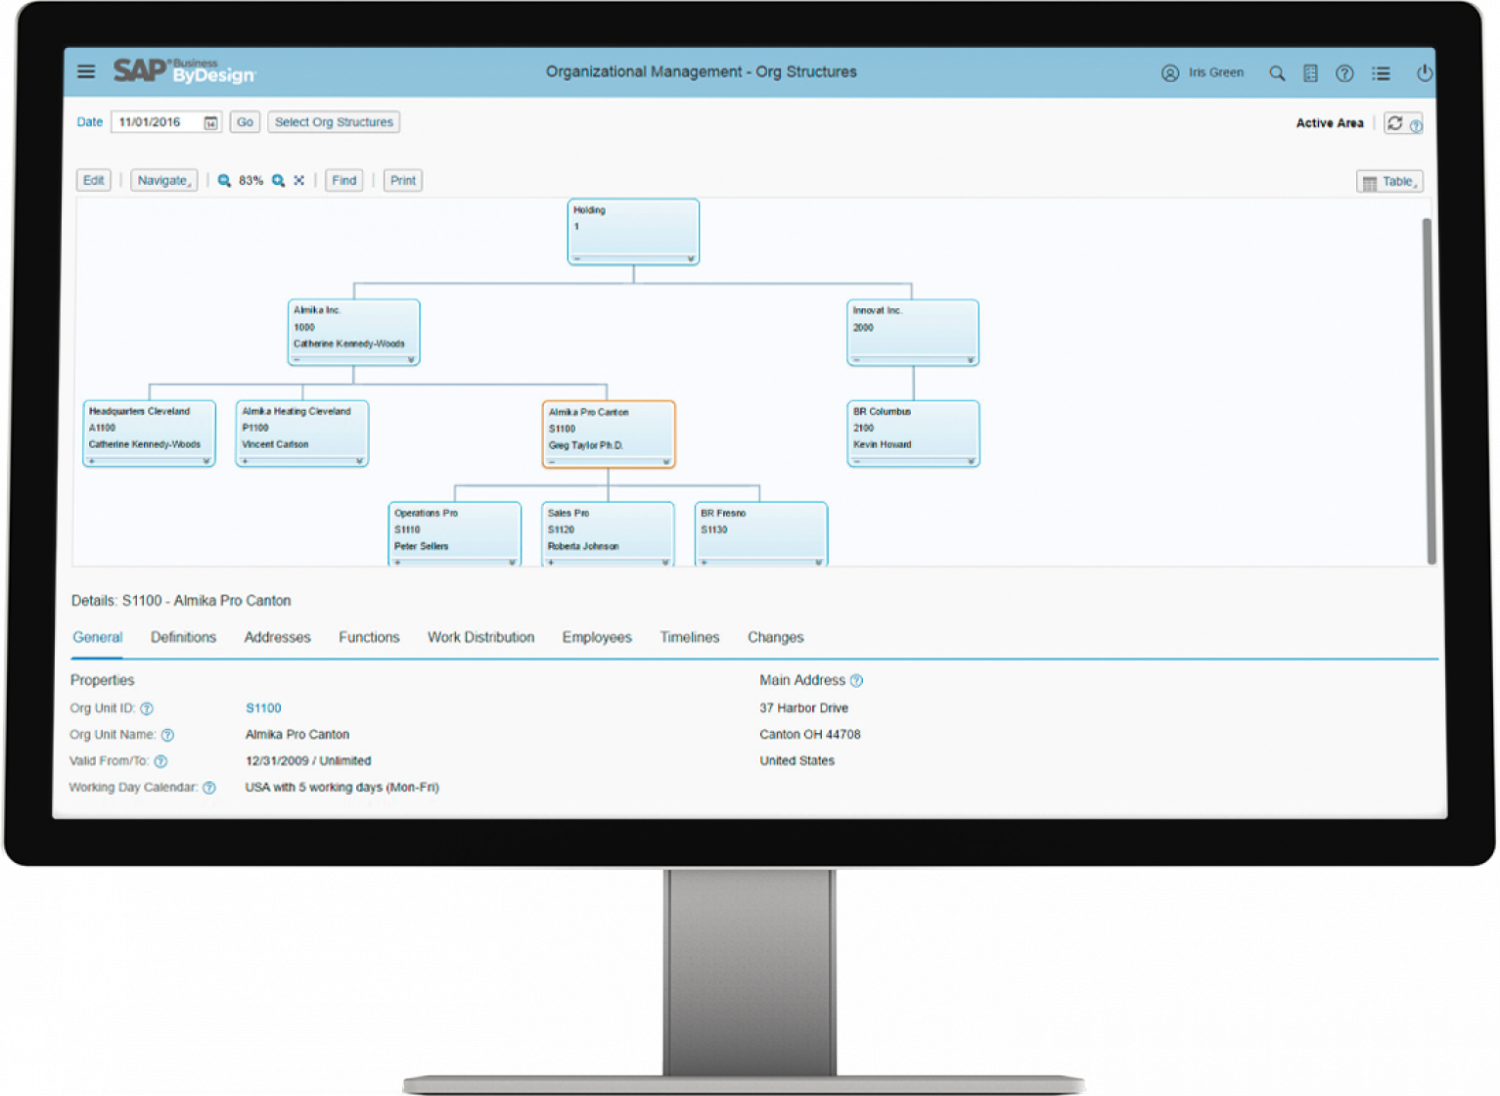Open help for Main Address
Screen dimensions: 1500x1096
click(856, 681)
